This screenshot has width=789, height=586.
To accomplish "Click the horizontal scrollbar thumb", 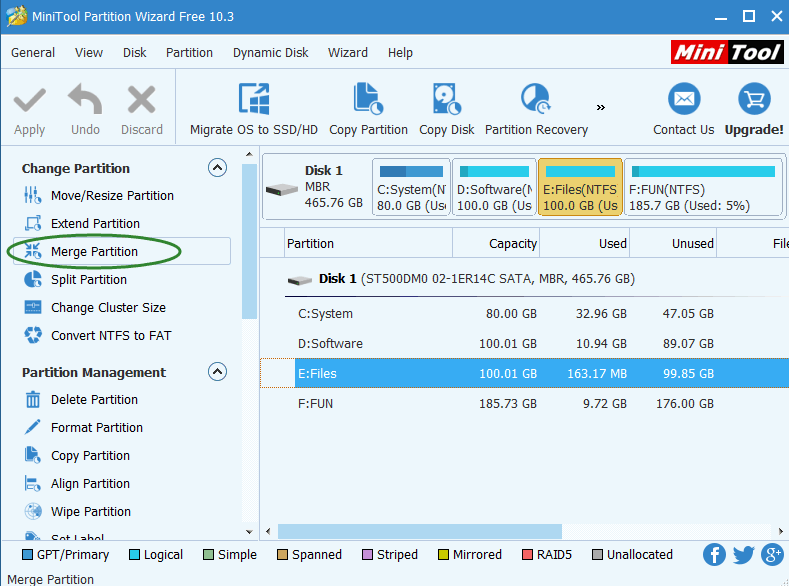I will pyautogui.click(x=420, y=531).
